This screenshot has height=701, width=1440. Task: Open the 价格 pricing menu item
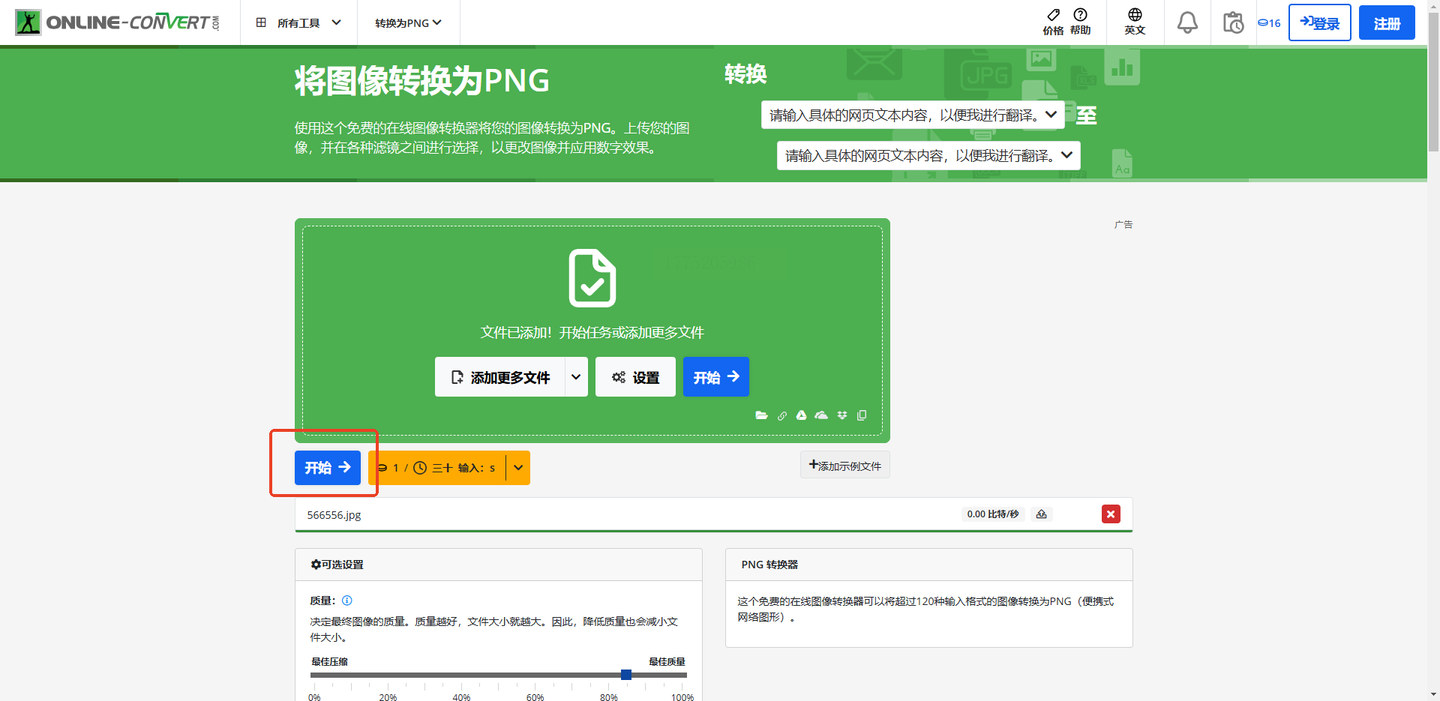(x=1053, y=22)
